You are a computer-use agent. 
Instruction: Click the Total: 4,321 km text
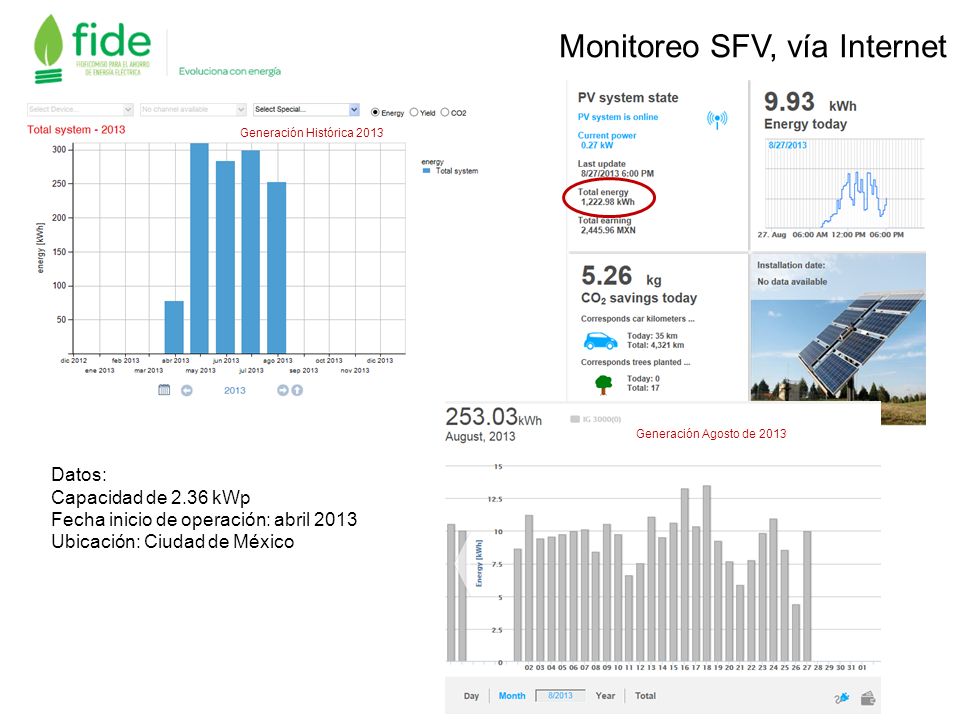[655, 345]
